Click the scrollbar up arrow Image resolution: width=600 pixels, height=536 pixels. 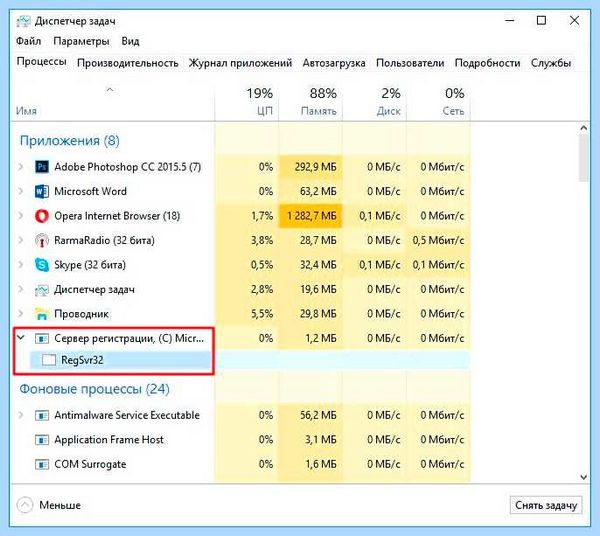coord(584,128)
